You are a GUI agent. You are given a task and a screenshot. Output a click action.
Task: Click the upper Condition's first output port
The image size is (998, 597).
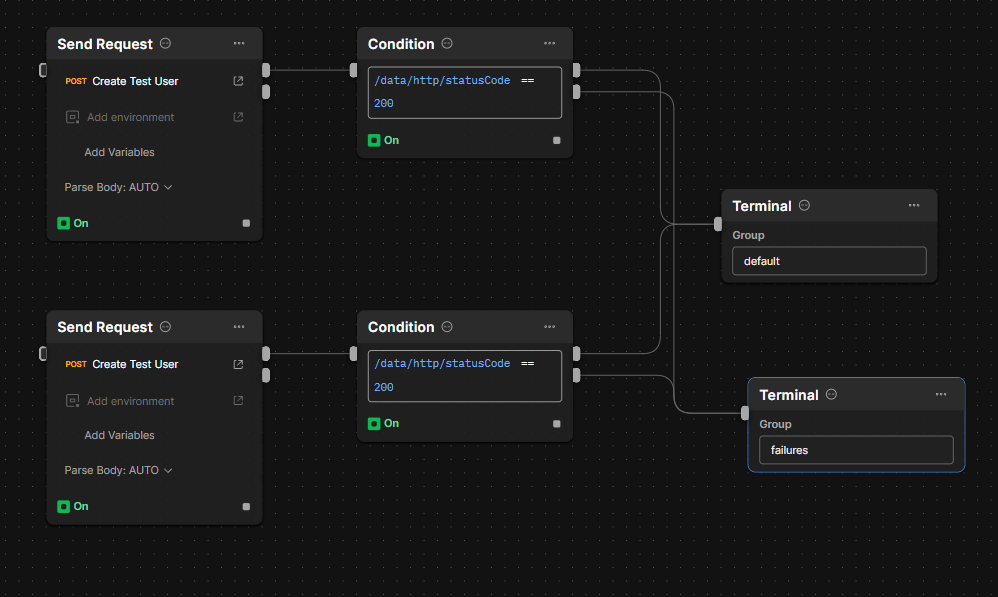(577, 70)
